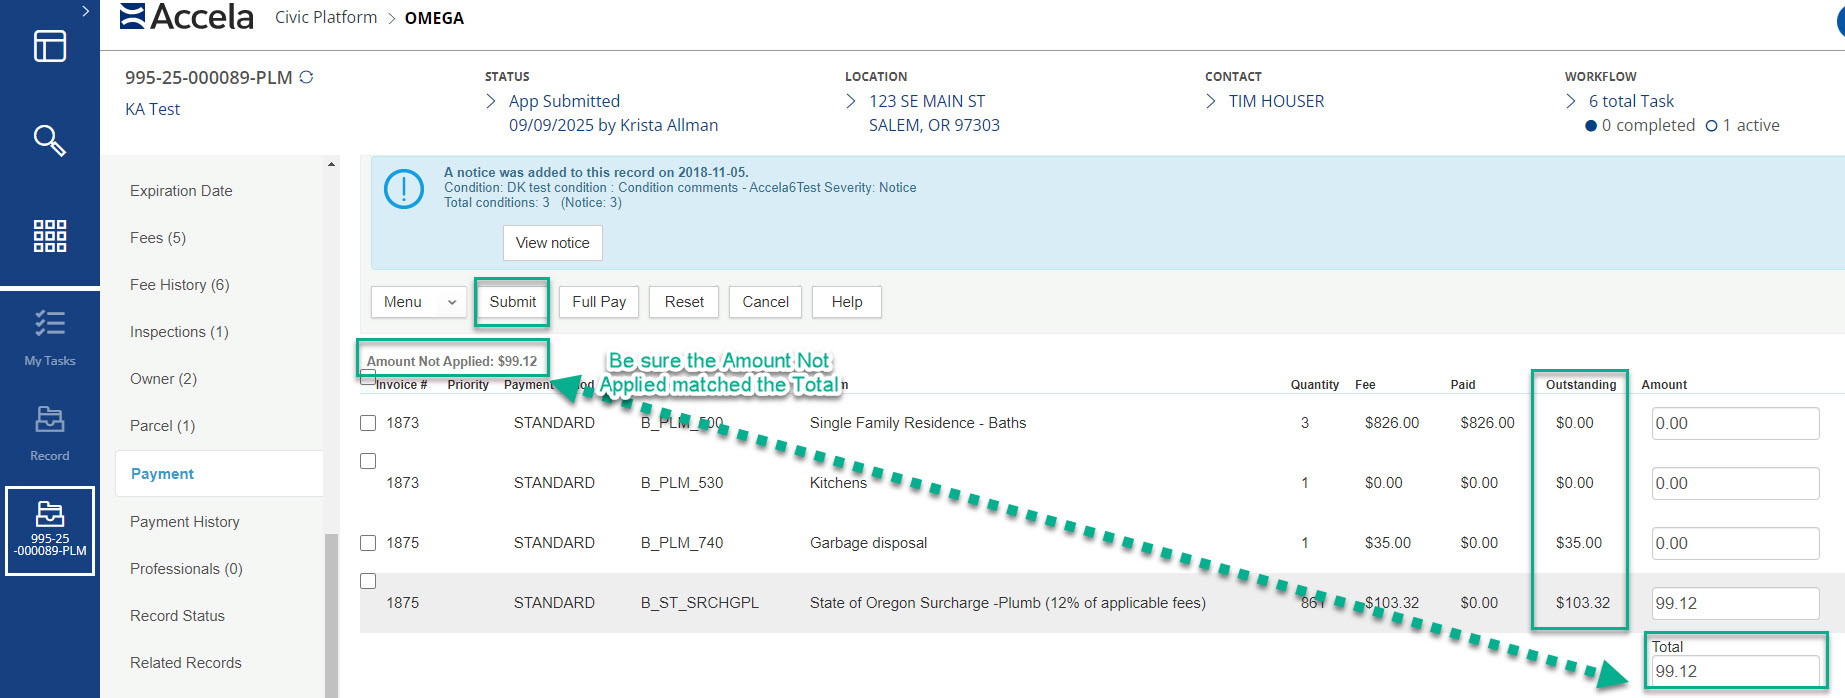This screenshot has height=698, width=1845.
Task: Open the launchpad grid icon
Action: (x=50, y=236)
